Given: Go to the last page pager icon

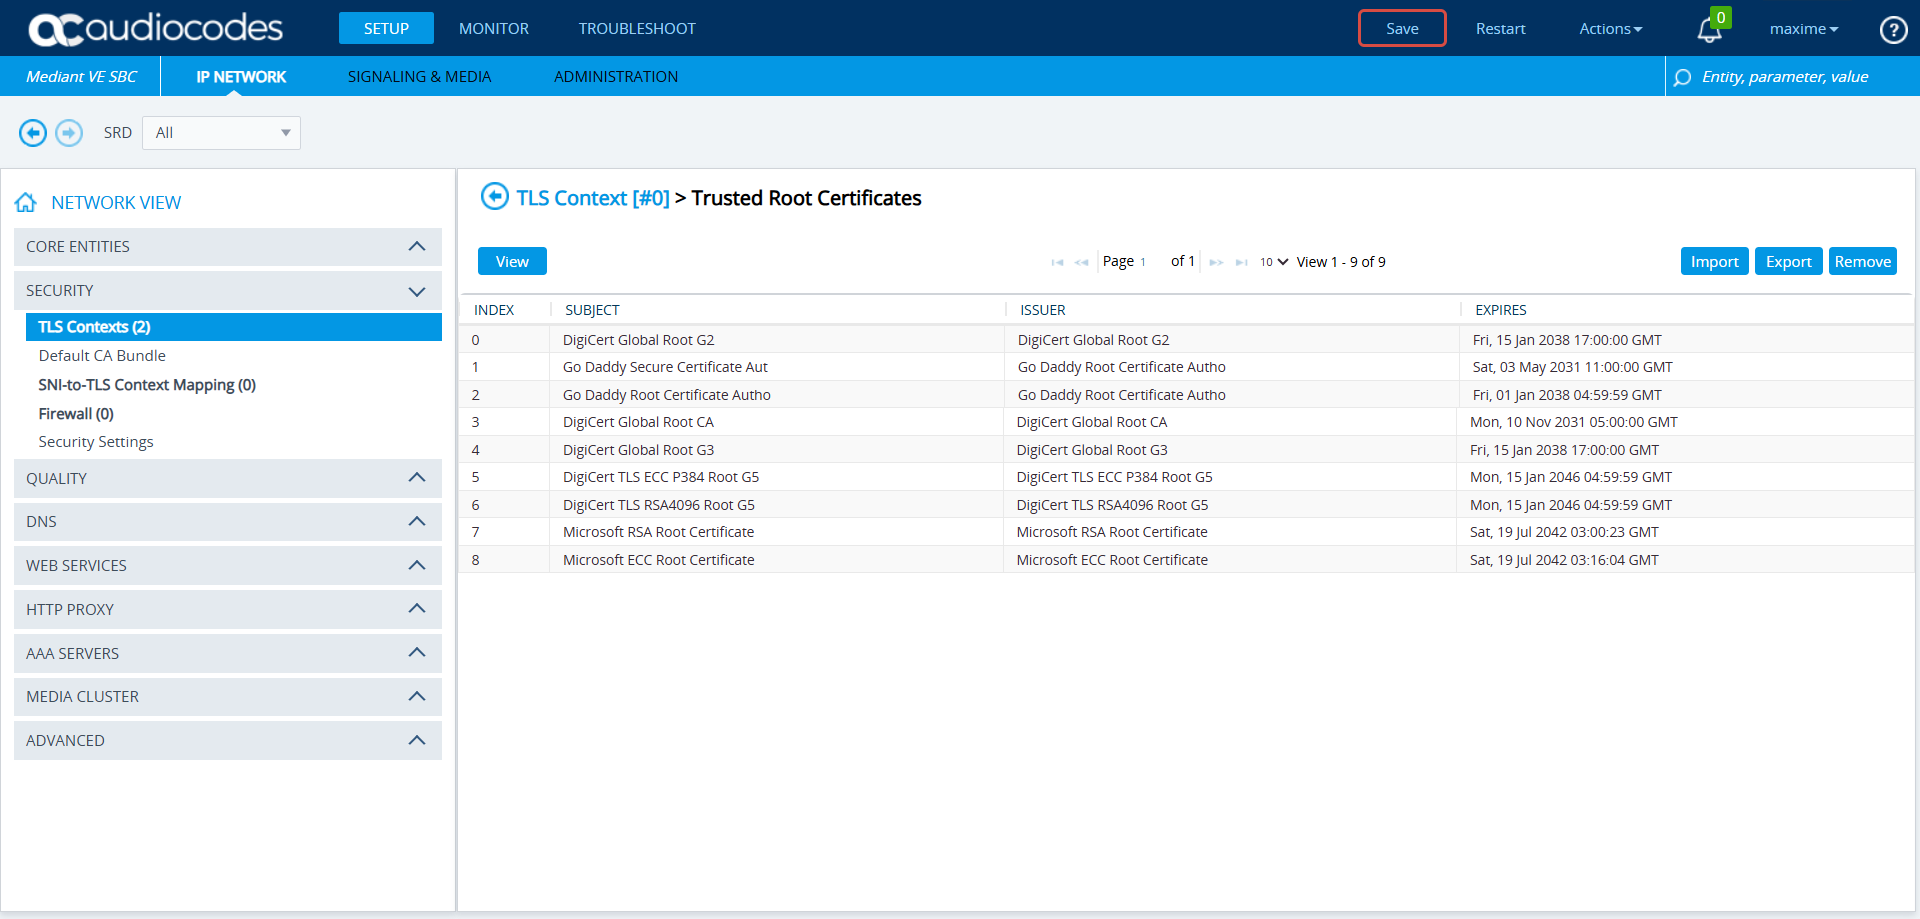Looking at the screenshot, I should pyautogui.click(x=1241, y=263).
